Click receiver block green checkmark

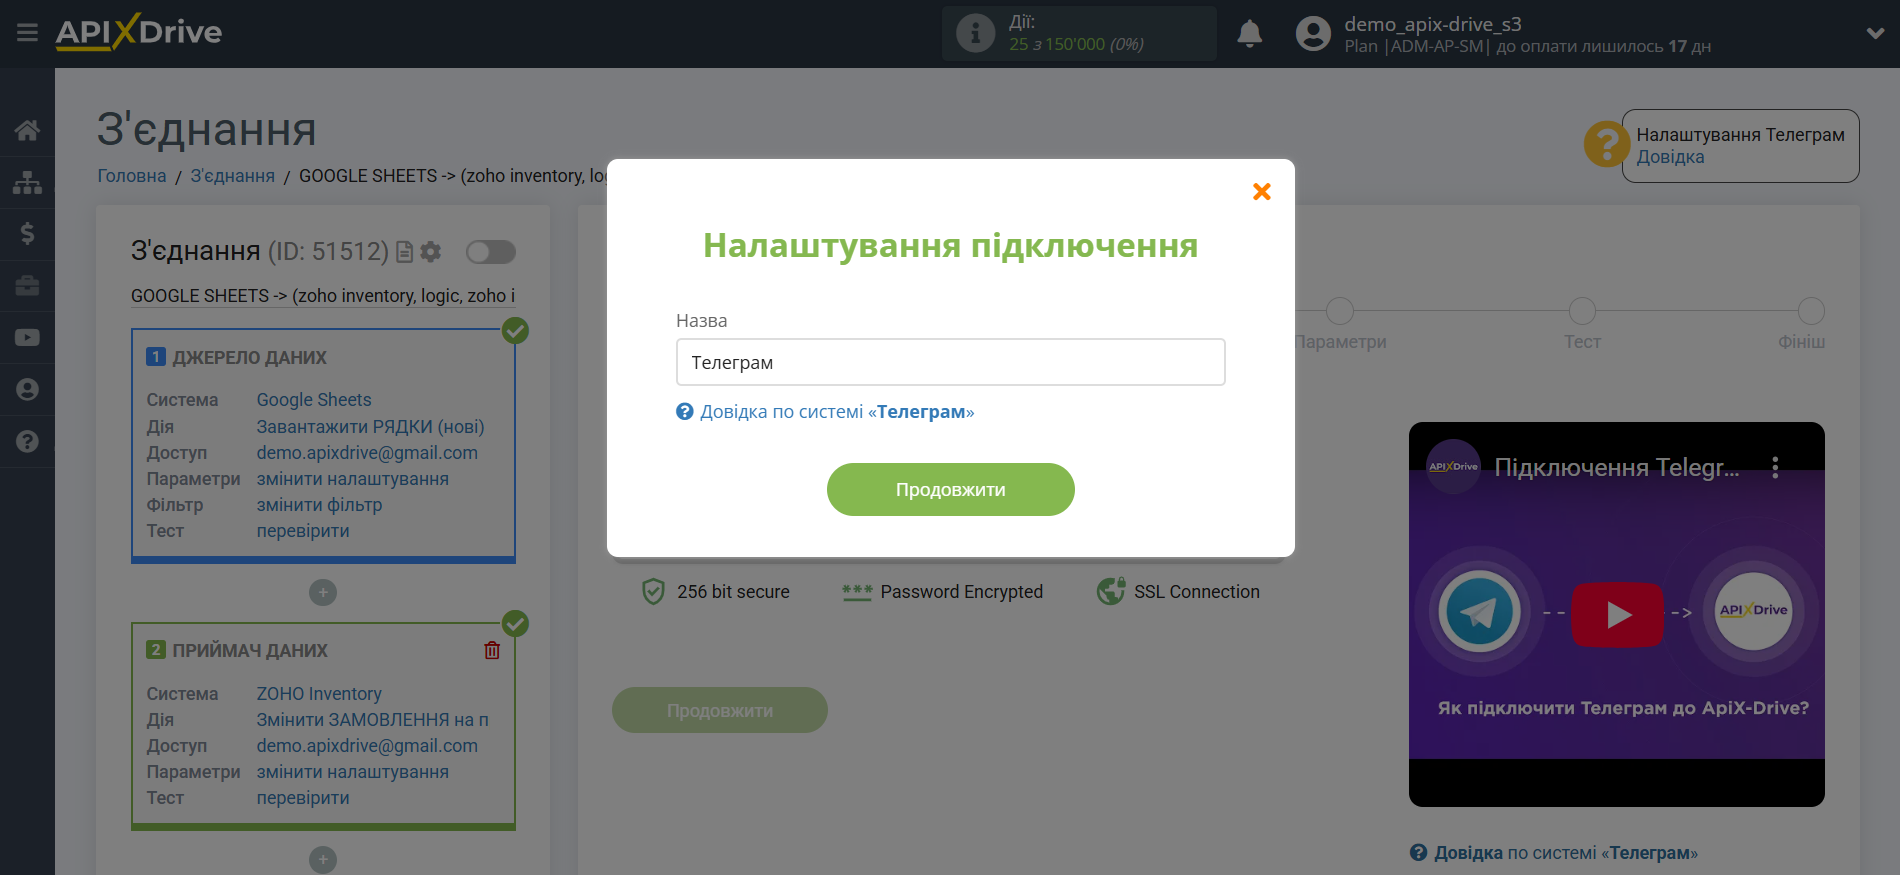(x=515, y=624)
